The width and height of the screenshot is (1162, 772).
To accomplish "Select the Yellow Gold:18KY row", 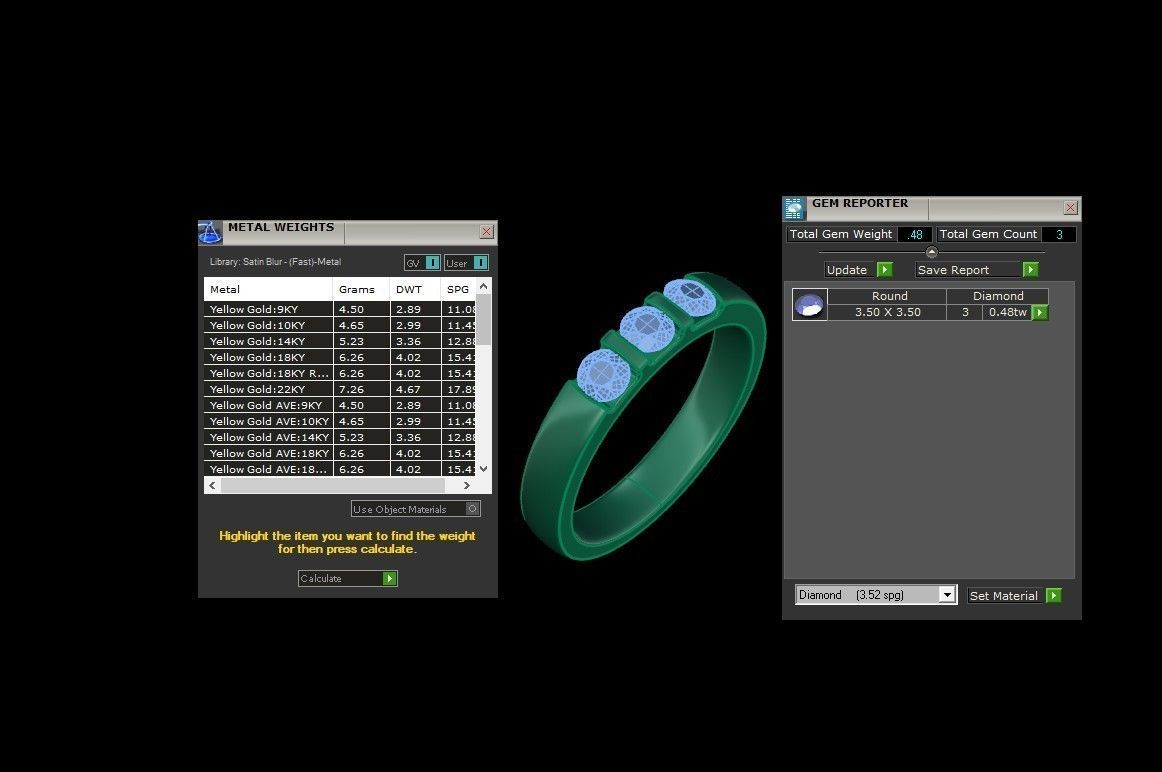I will point(340,357).
